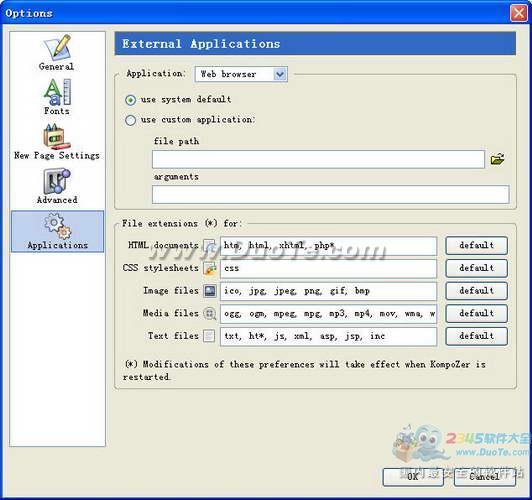Select 'use custom application' radio button
Image resolution: width=532 pixels, height=500 pixels.
click(131, 120)
